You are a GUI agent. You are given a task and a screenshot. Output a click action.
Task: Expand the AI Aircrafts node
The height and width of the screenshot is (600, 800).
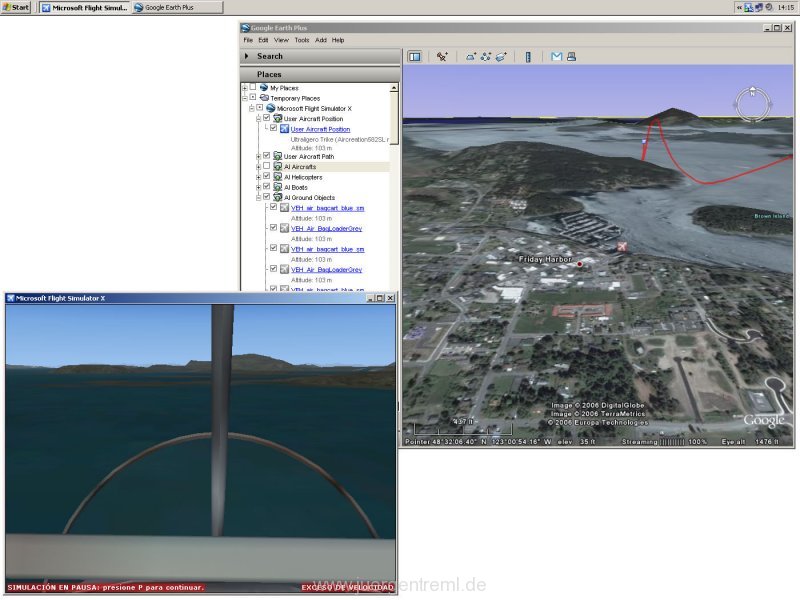[258, 166]
